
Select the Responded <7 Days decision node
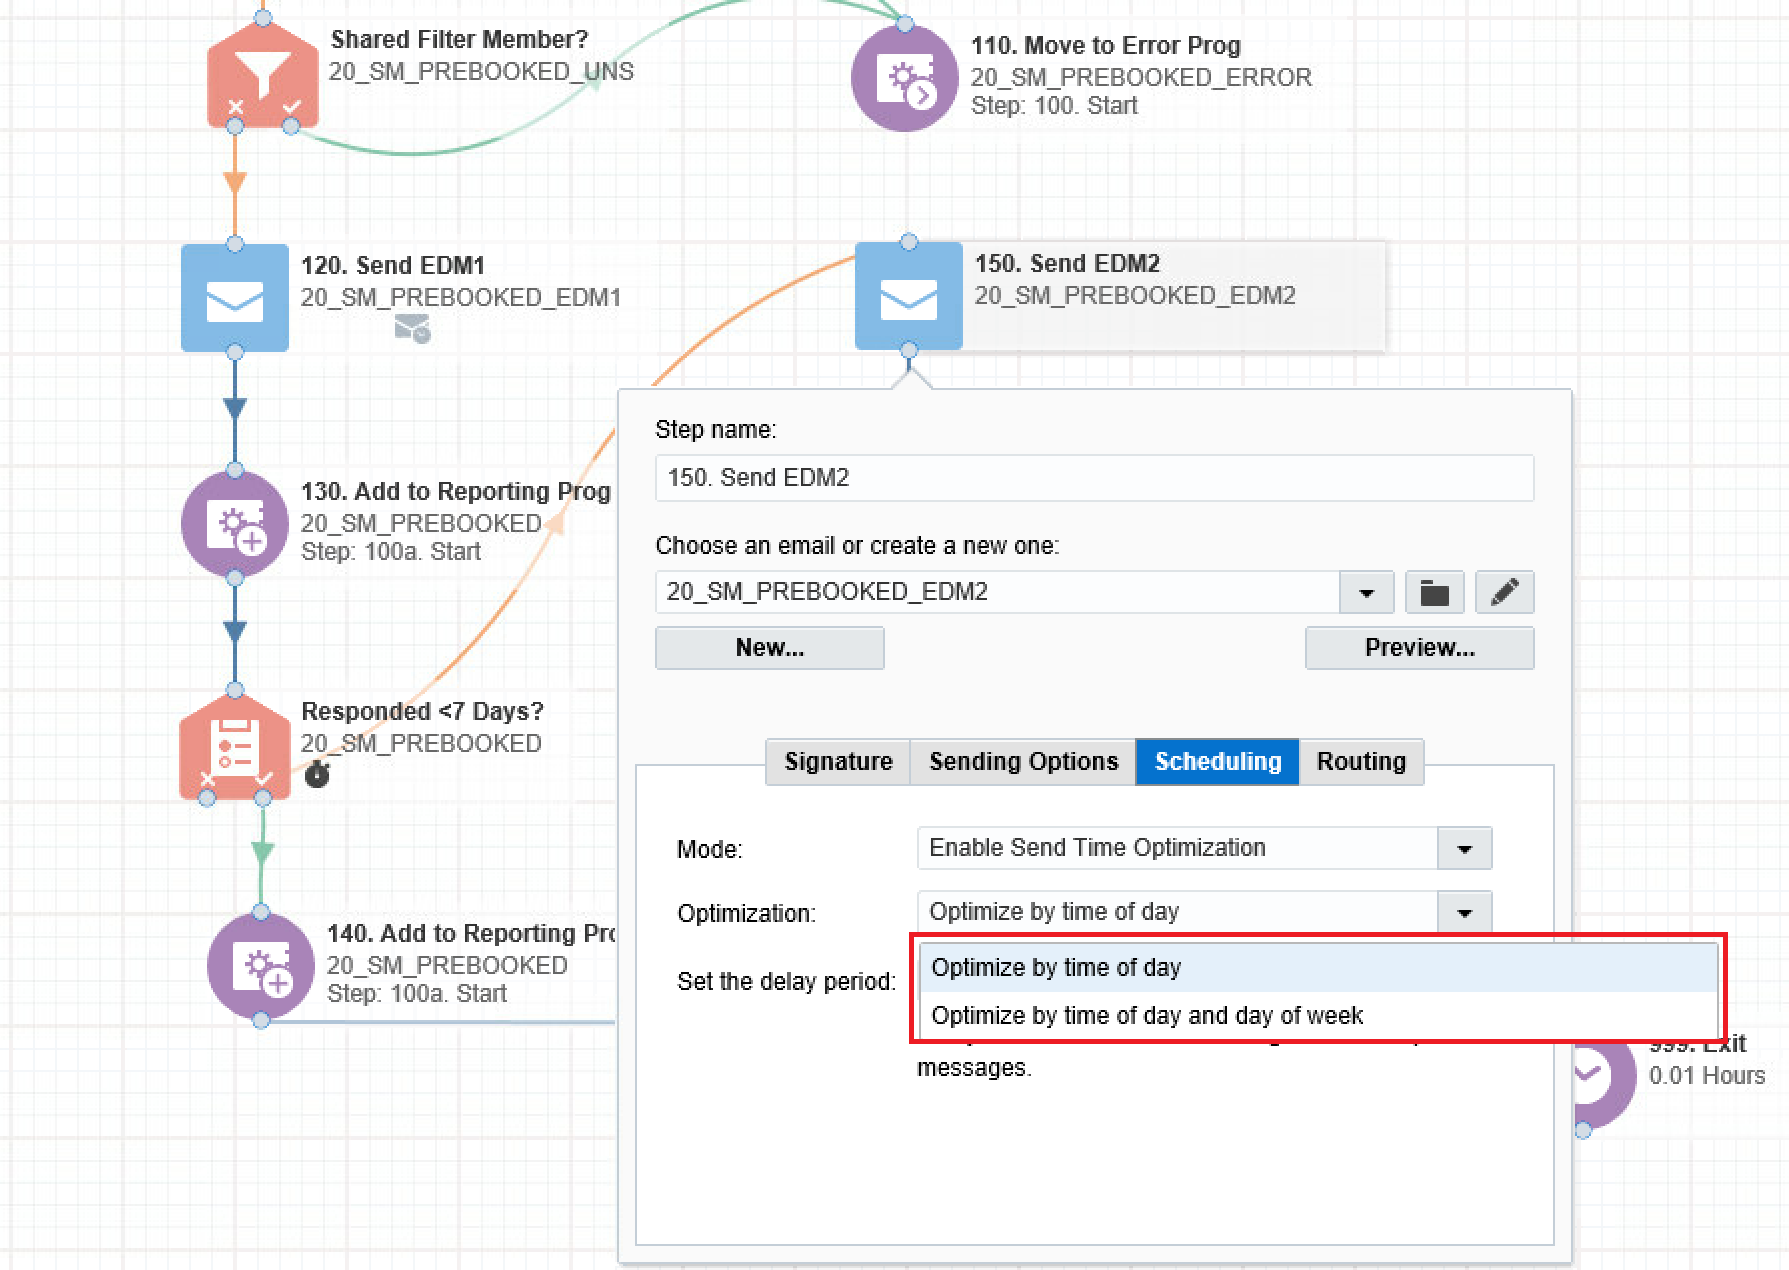(235, 746)
